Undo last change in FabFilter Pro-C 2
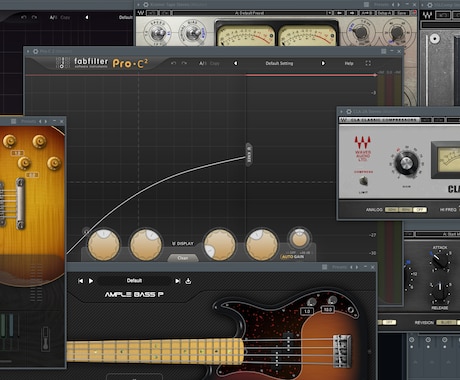The height and width of the screenshot is (380, 460). (173, 63)
